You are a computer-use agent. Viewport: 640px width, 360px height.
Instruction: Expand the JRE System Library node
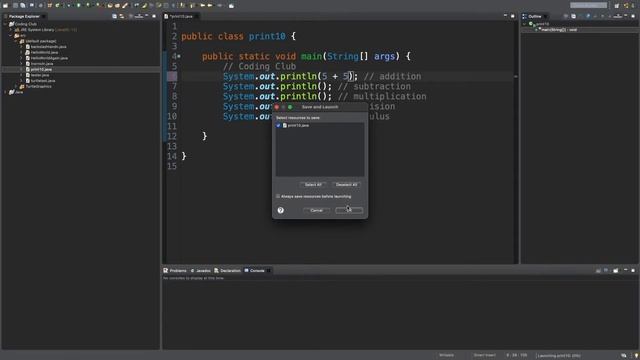pyautogui.click(x=11, y=30)
